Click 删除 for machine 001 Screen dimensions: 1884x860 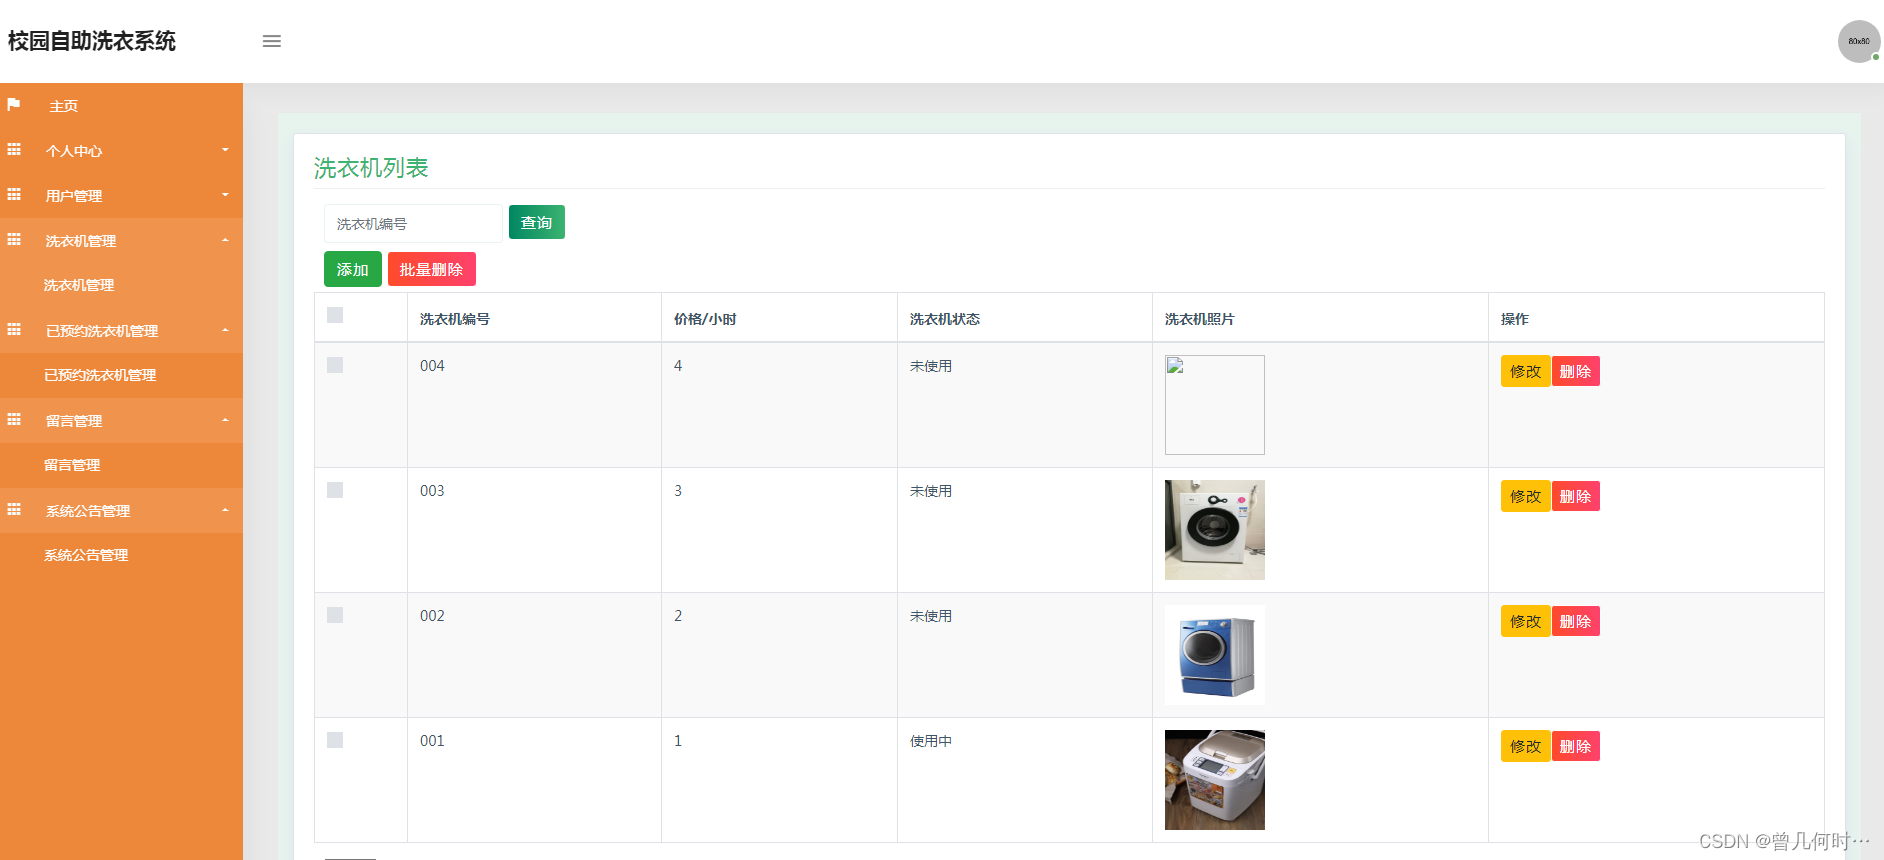(x=1576, y=746)
